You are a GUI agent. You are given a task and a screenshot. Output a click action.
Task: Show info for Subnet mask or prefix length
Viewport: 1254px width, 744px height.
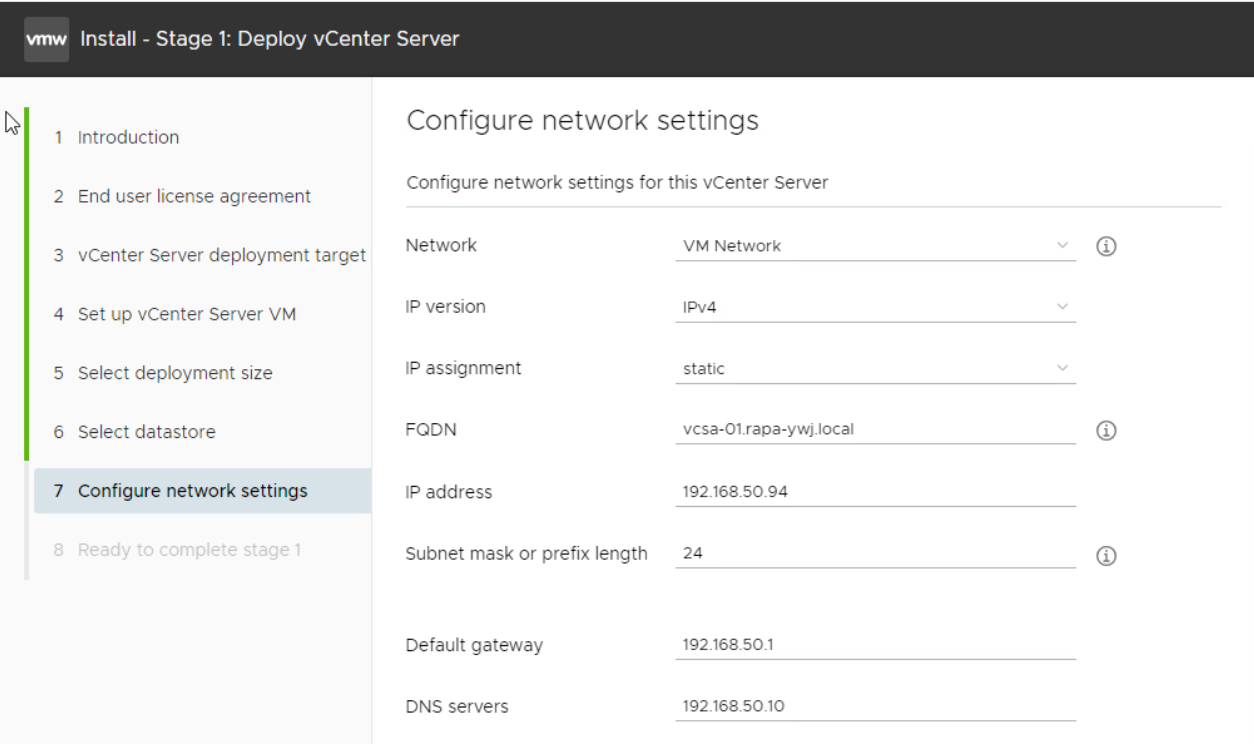click(1106, 556)
